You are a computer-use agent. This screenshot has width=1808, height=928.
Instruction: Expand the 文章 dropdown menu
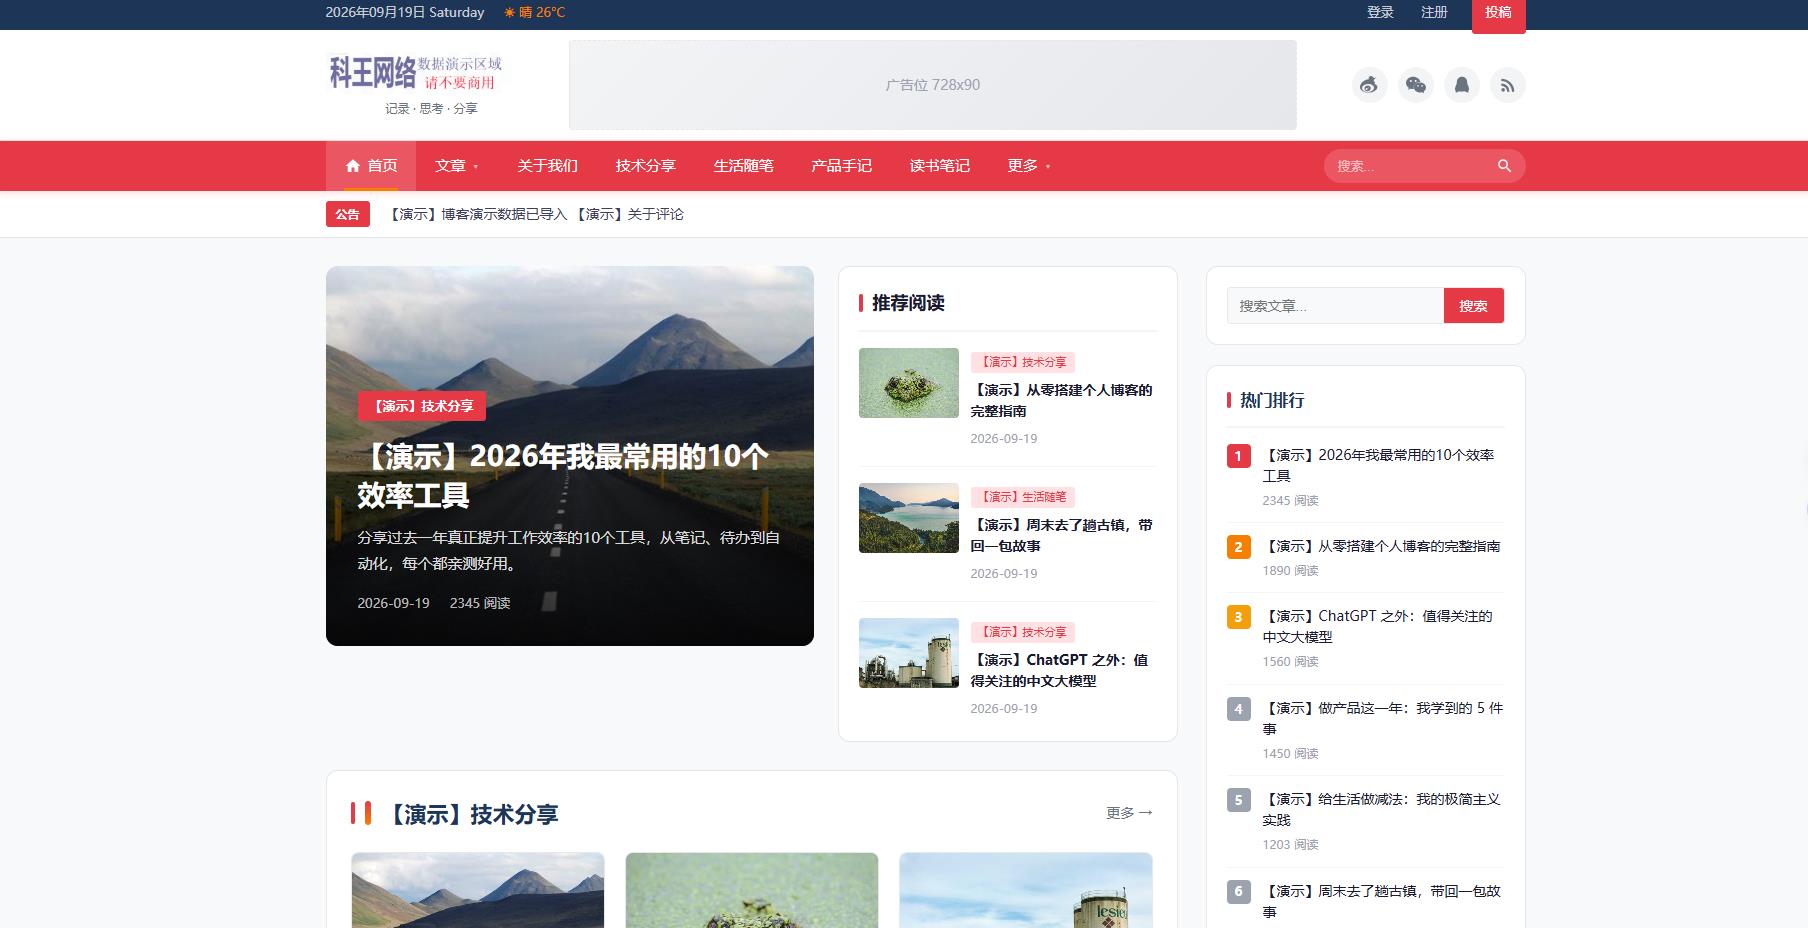[x=457, y=166]
